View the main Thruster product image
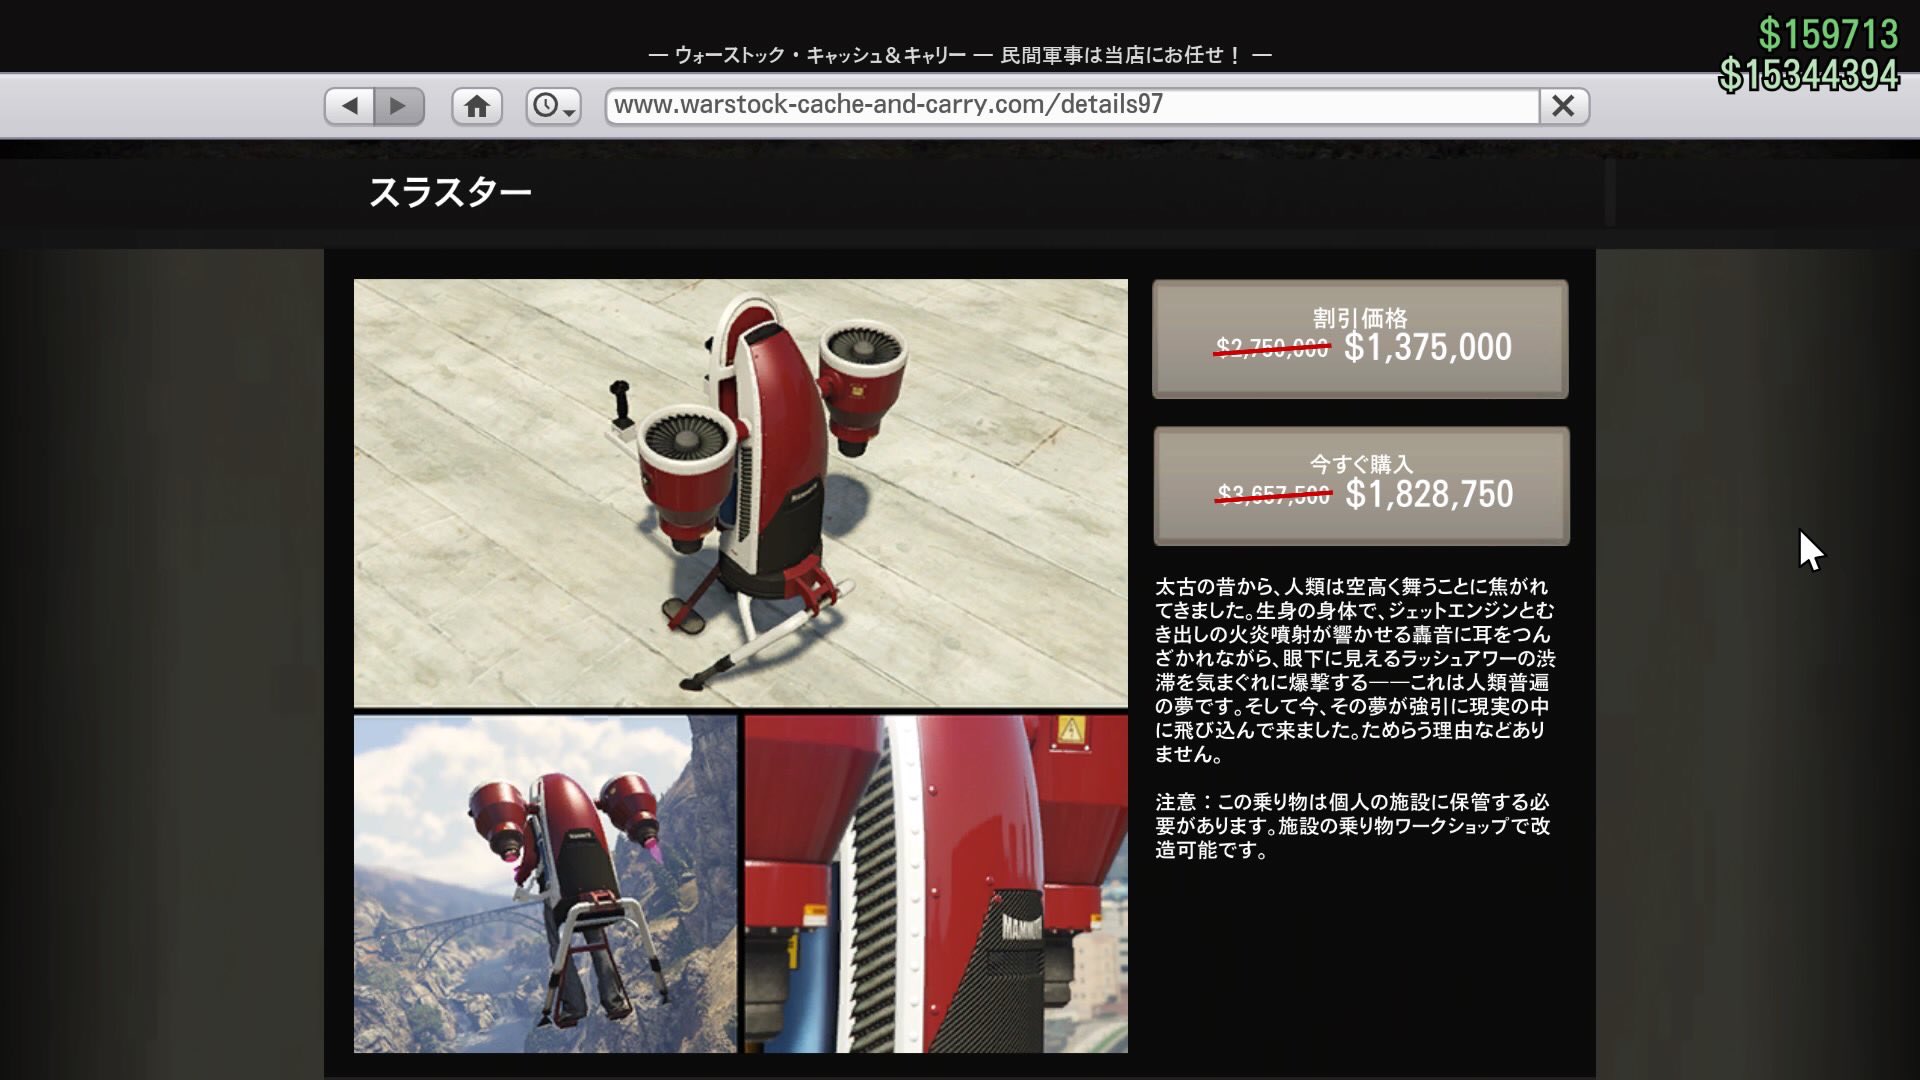The height and width of the screenshot is (1080, 1920). click(740, 490)
